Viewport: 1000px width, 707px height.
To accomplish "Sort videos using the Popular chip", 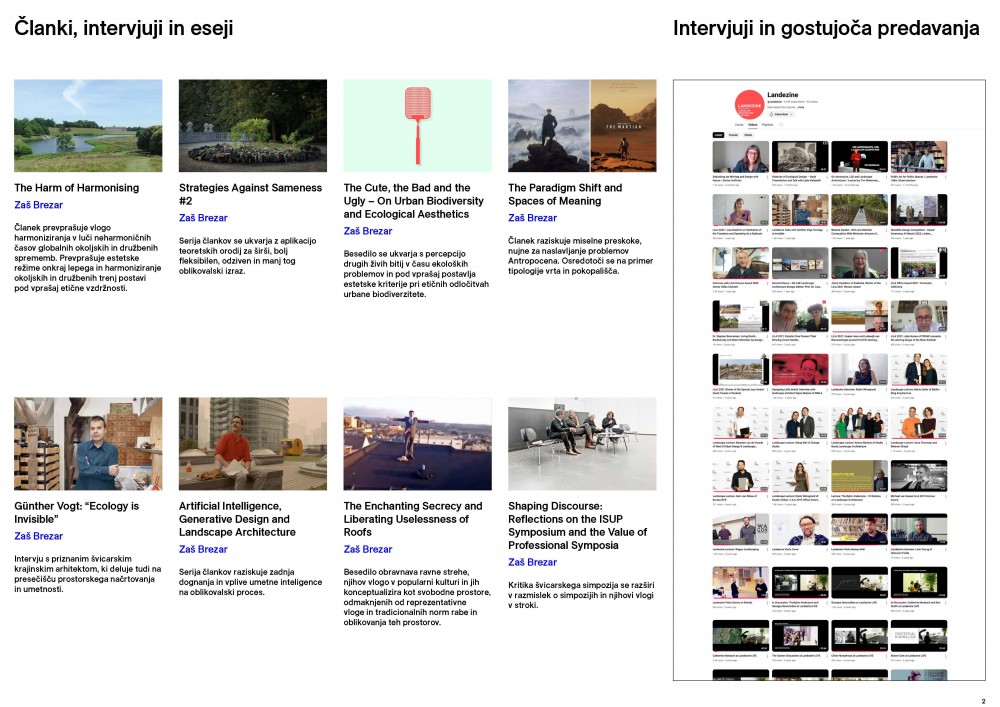I will pos(733,134).
